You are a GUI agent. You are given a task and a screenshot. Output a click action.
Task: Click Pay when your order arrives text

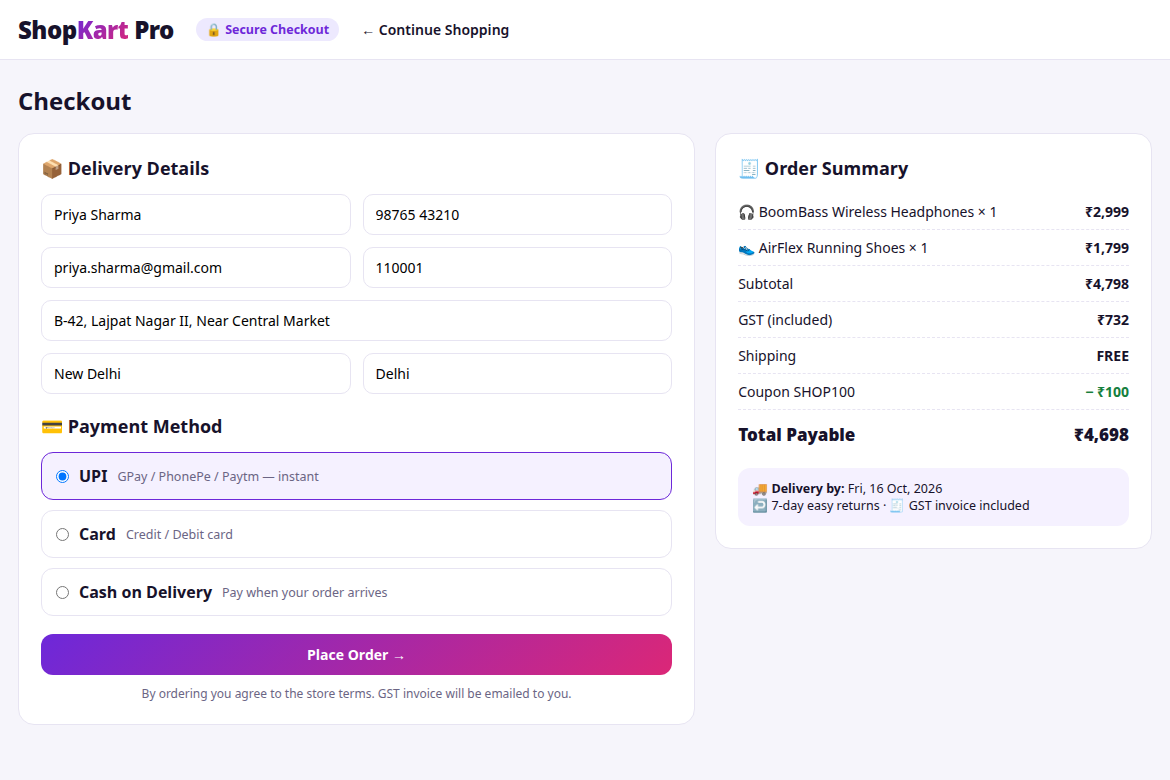click(x=304, y=593)
